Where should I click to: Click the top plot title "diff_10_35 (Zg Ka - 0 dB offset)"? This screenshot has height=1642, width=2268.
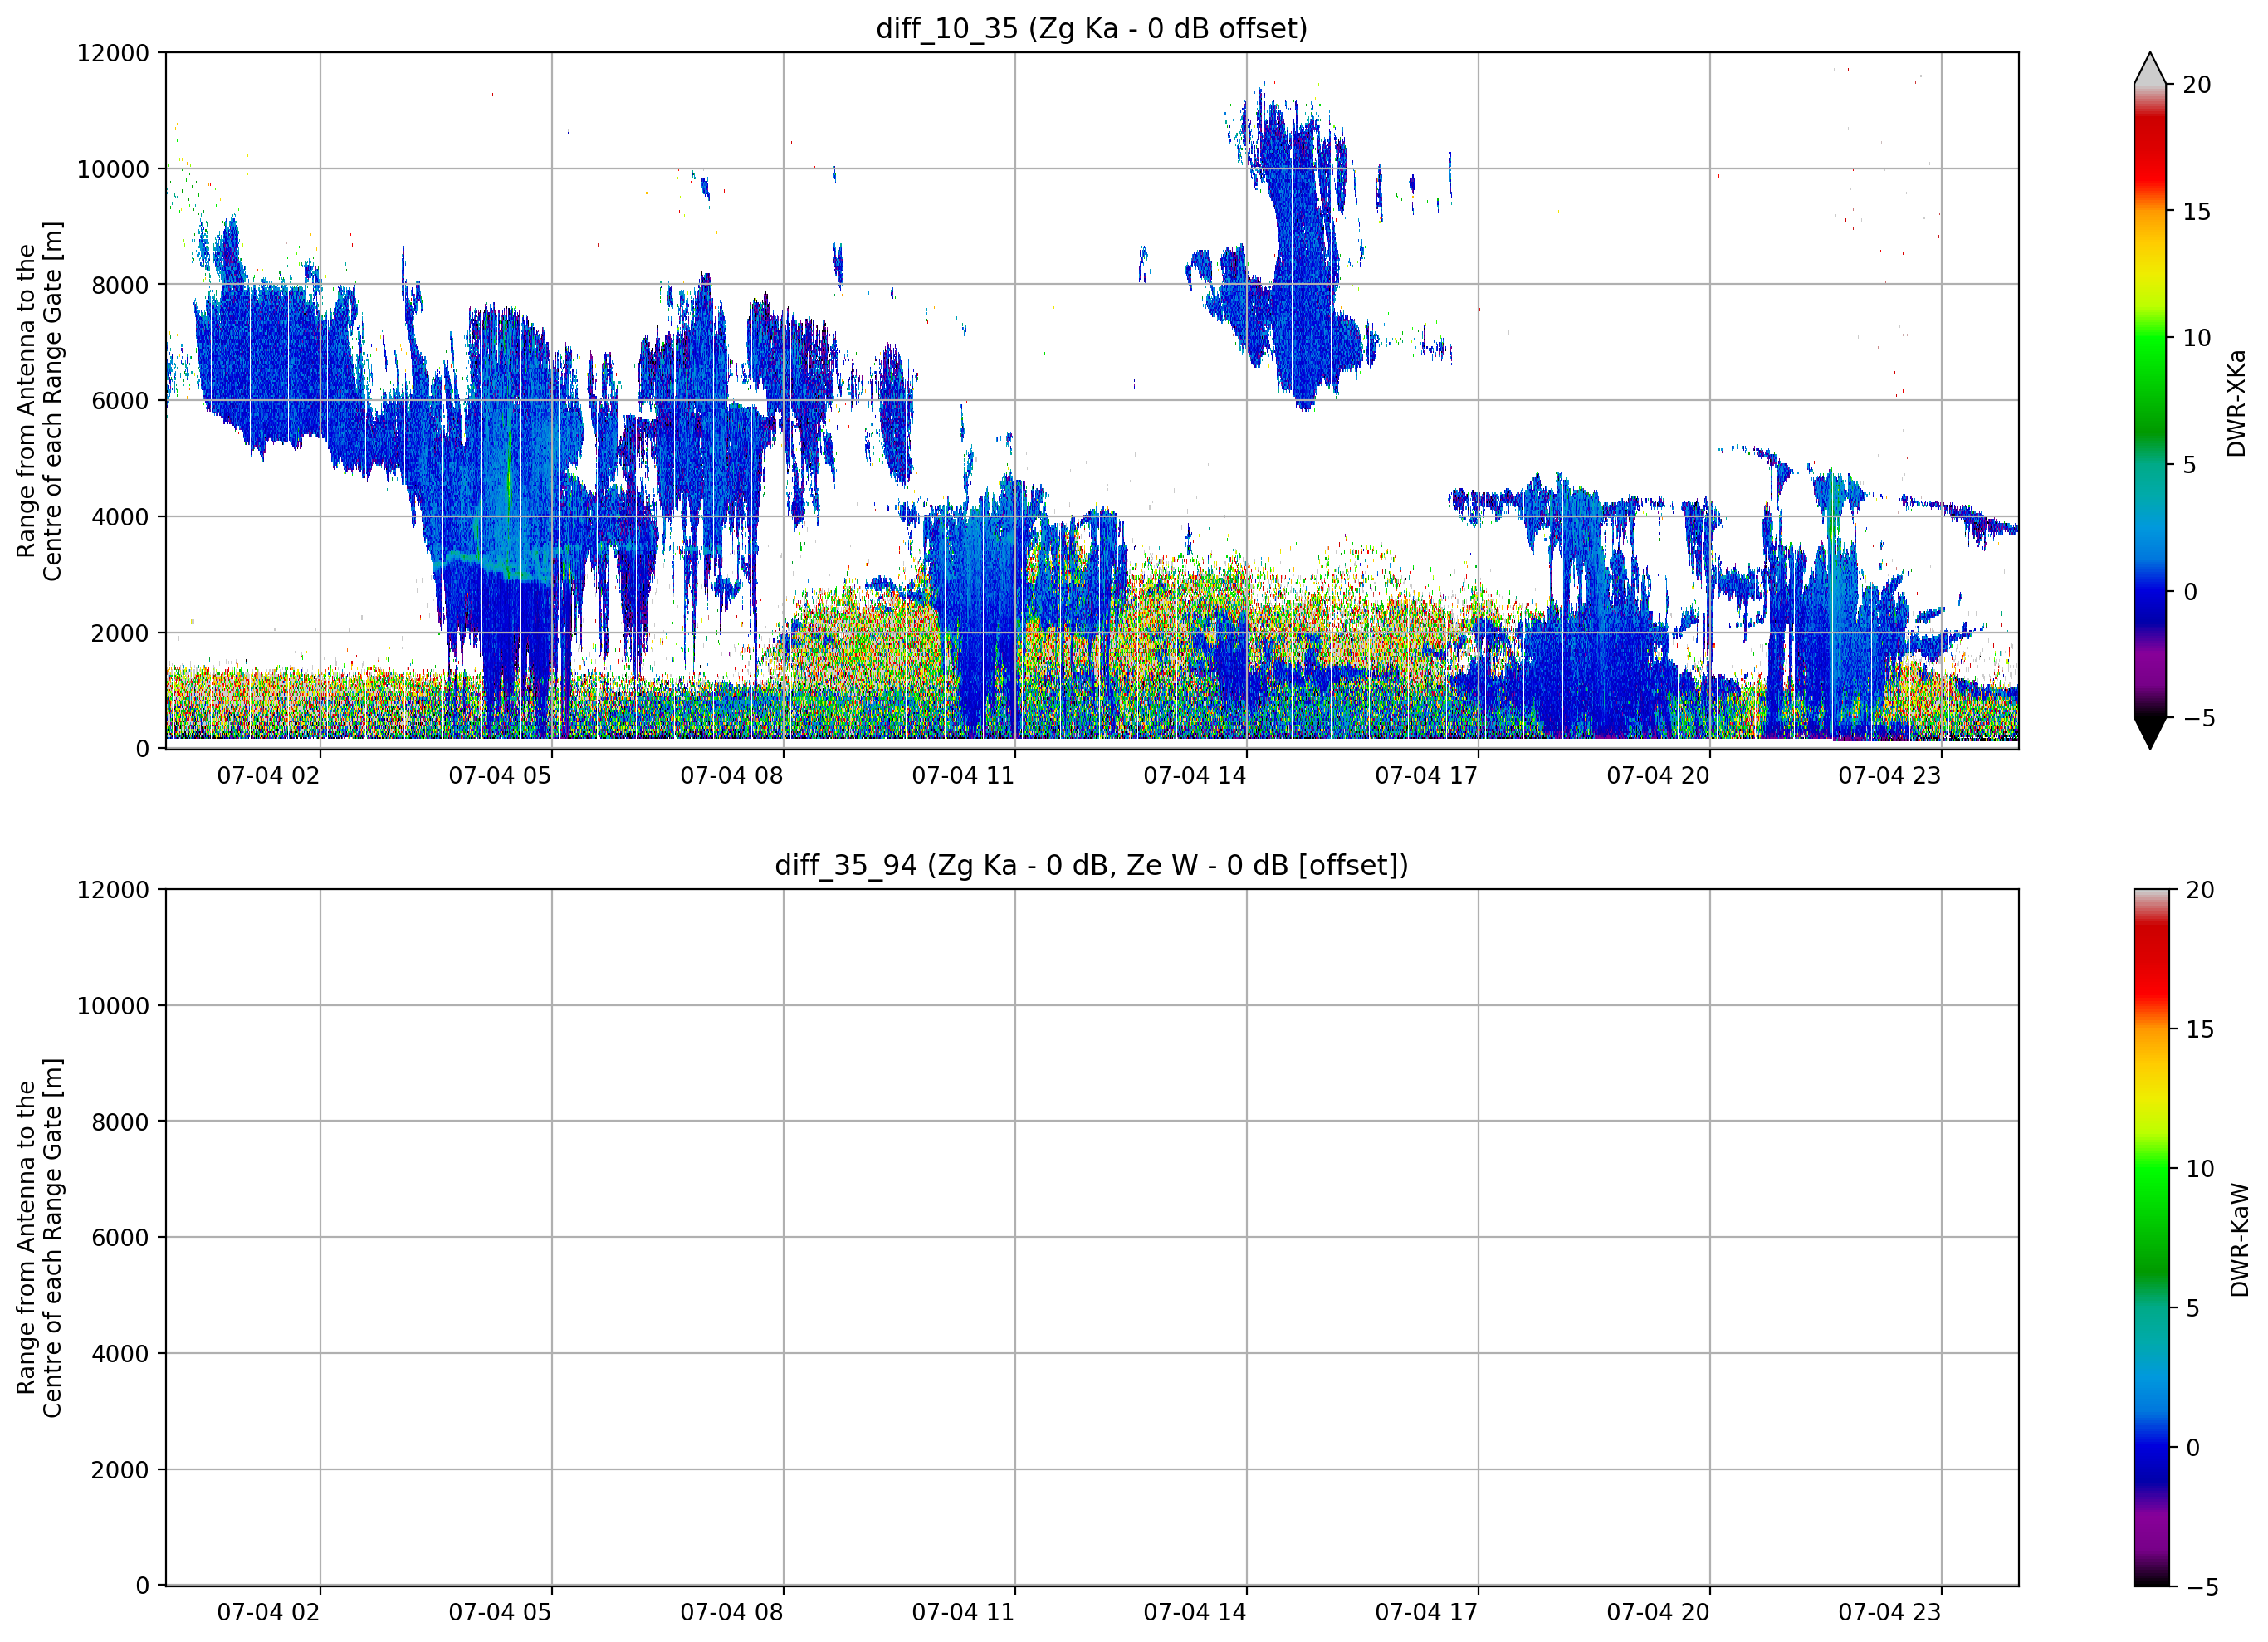1091,28
